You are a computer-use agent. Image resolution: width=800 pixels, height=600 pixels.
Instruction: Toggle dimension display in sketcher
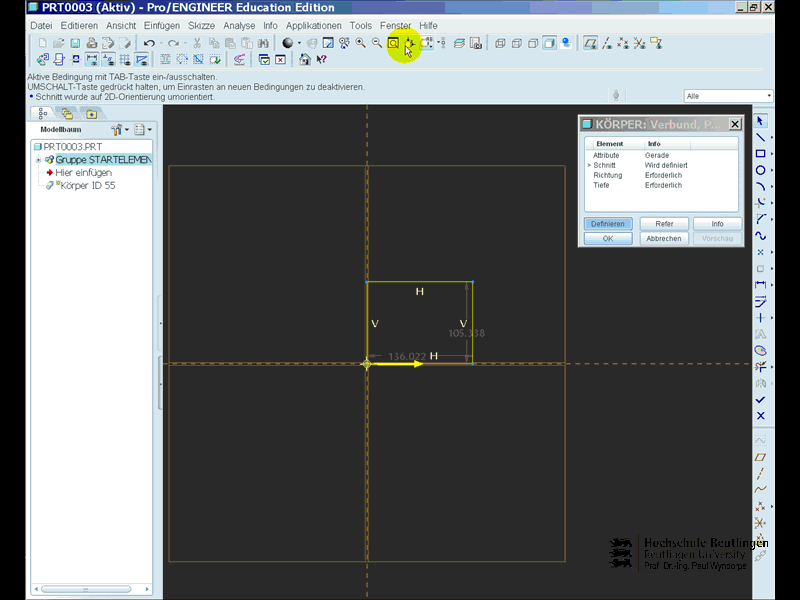[92, 60]
